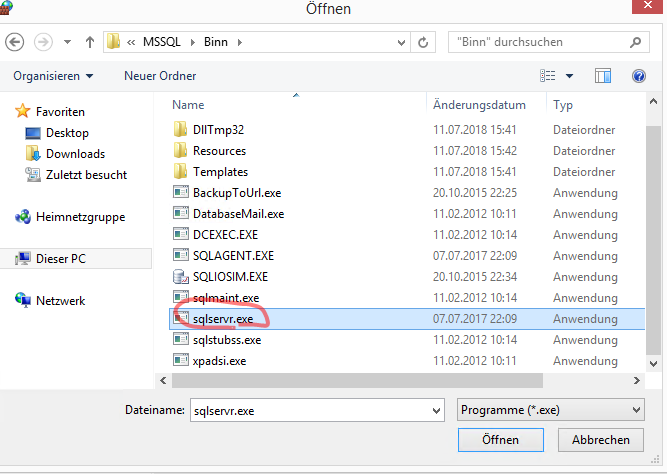Click the Abbrechen button
The image size is (667, 474).
pos(601,440)
